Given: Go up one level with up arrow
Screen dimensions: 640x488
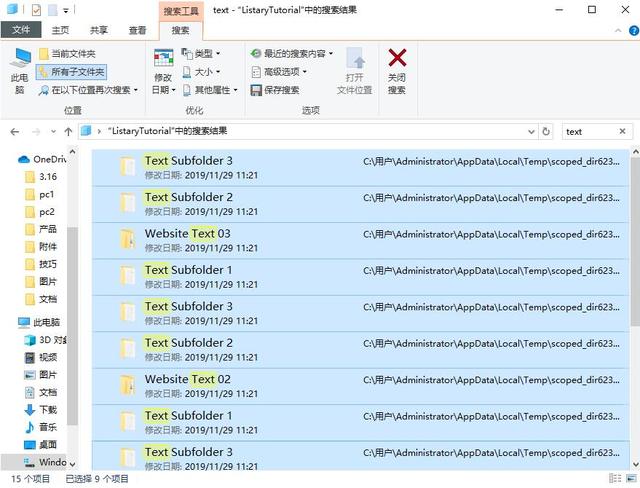Looking at the screenshot, I should [68, 132].
